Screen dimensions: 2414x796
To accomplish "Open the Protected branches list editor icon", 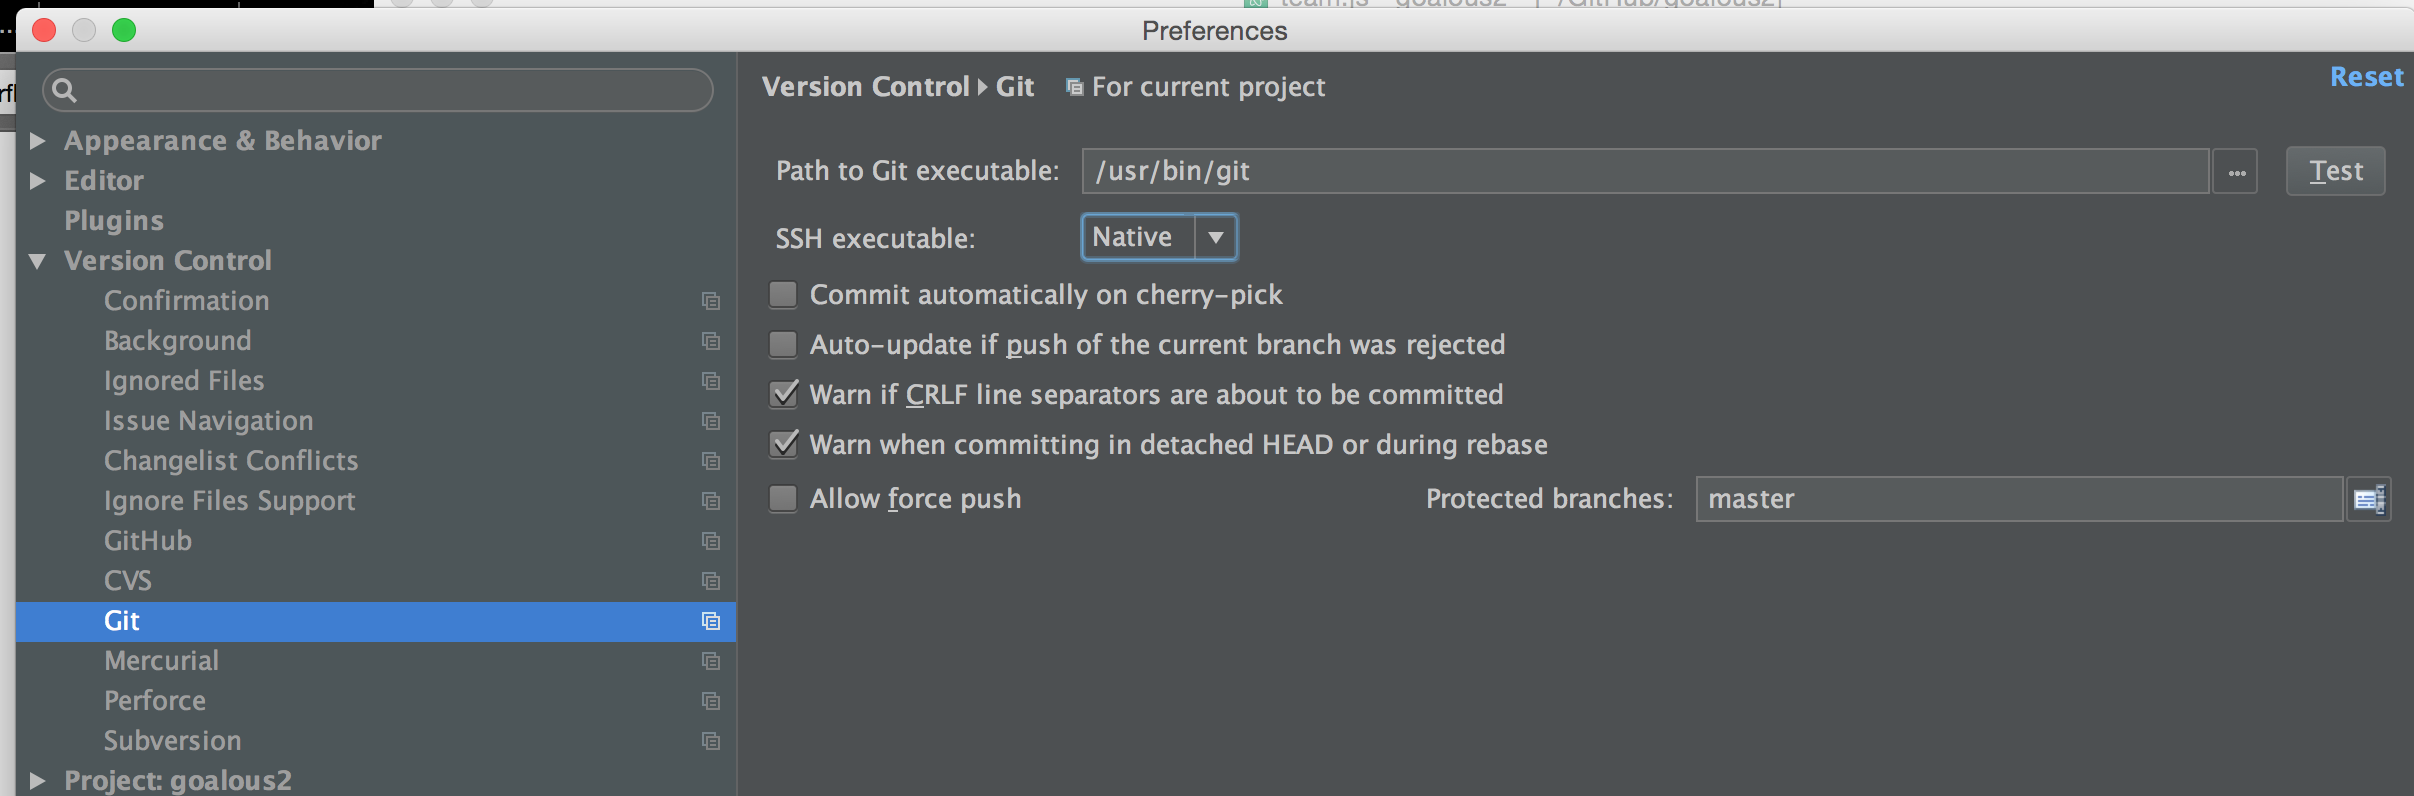I will tap(2371, 498).
